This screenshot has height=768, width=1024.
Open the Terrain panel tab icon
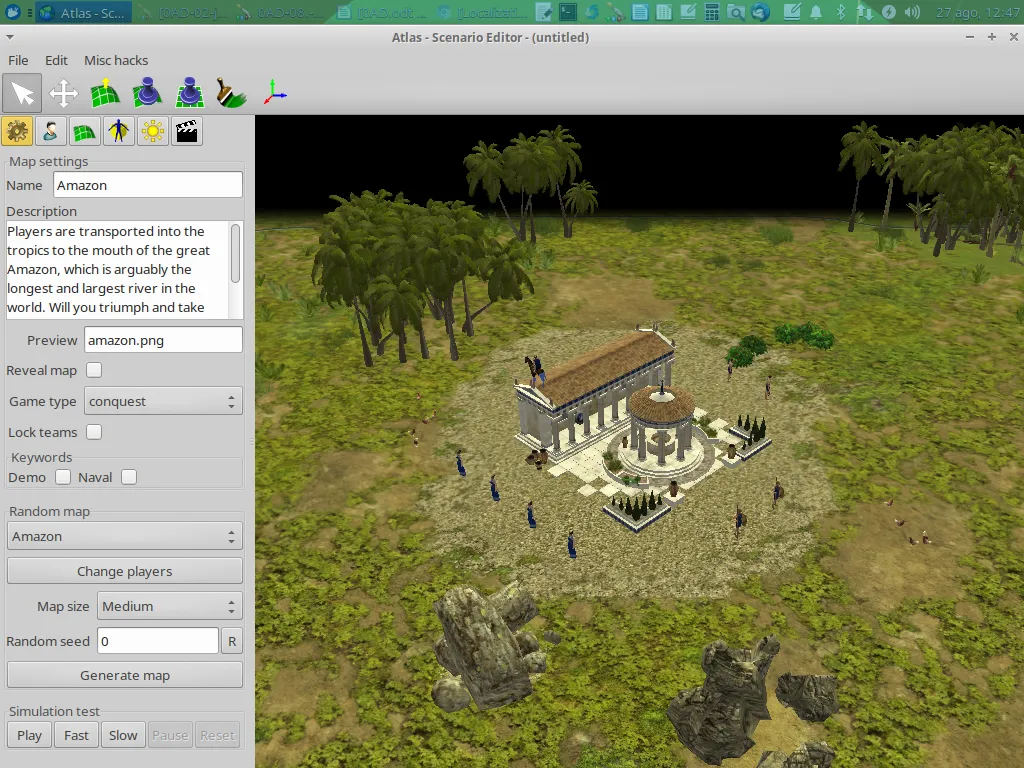point(84,131)
